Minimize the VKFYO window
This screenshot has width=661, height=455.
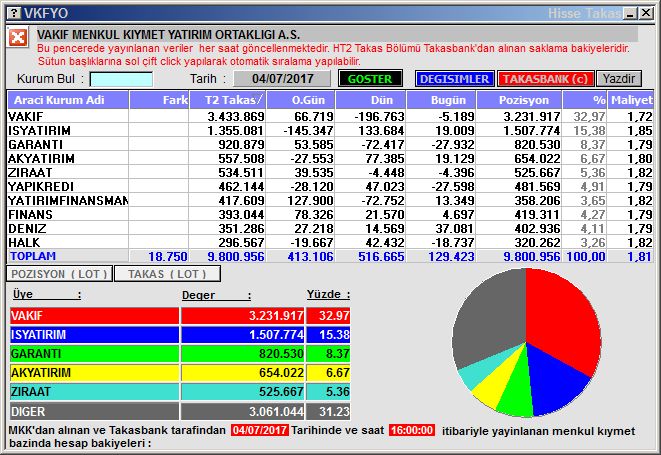point(614,12)
